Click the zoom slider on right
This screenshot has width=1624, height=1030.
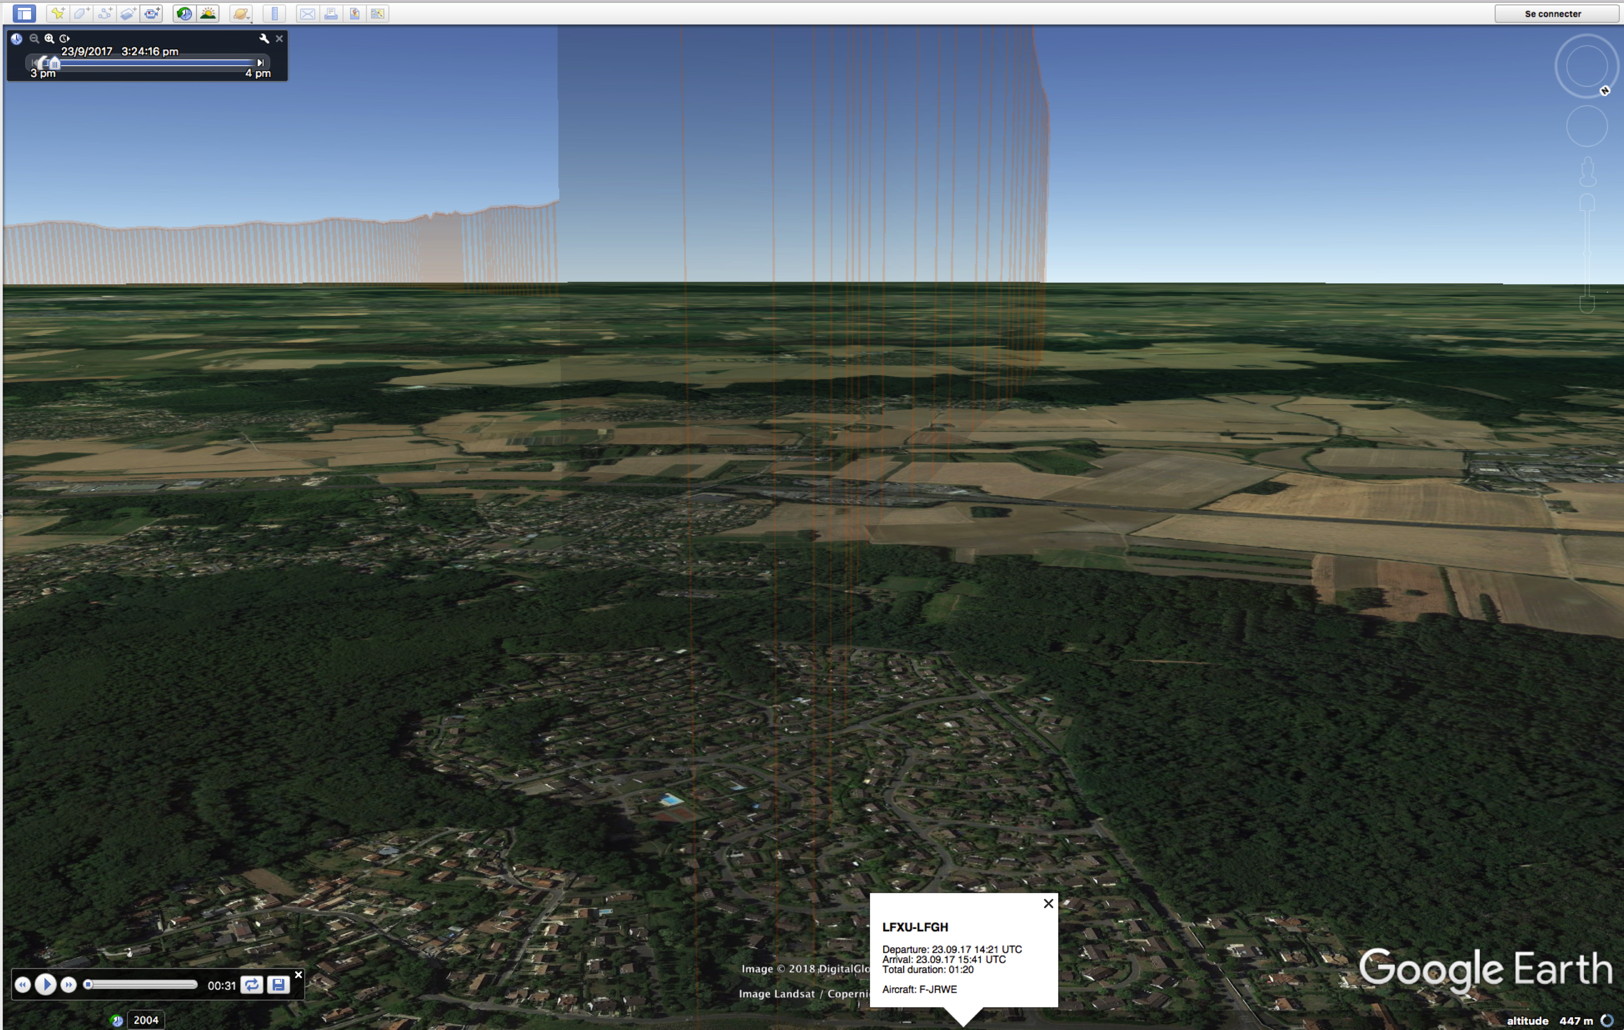(x=1587, y=252)
